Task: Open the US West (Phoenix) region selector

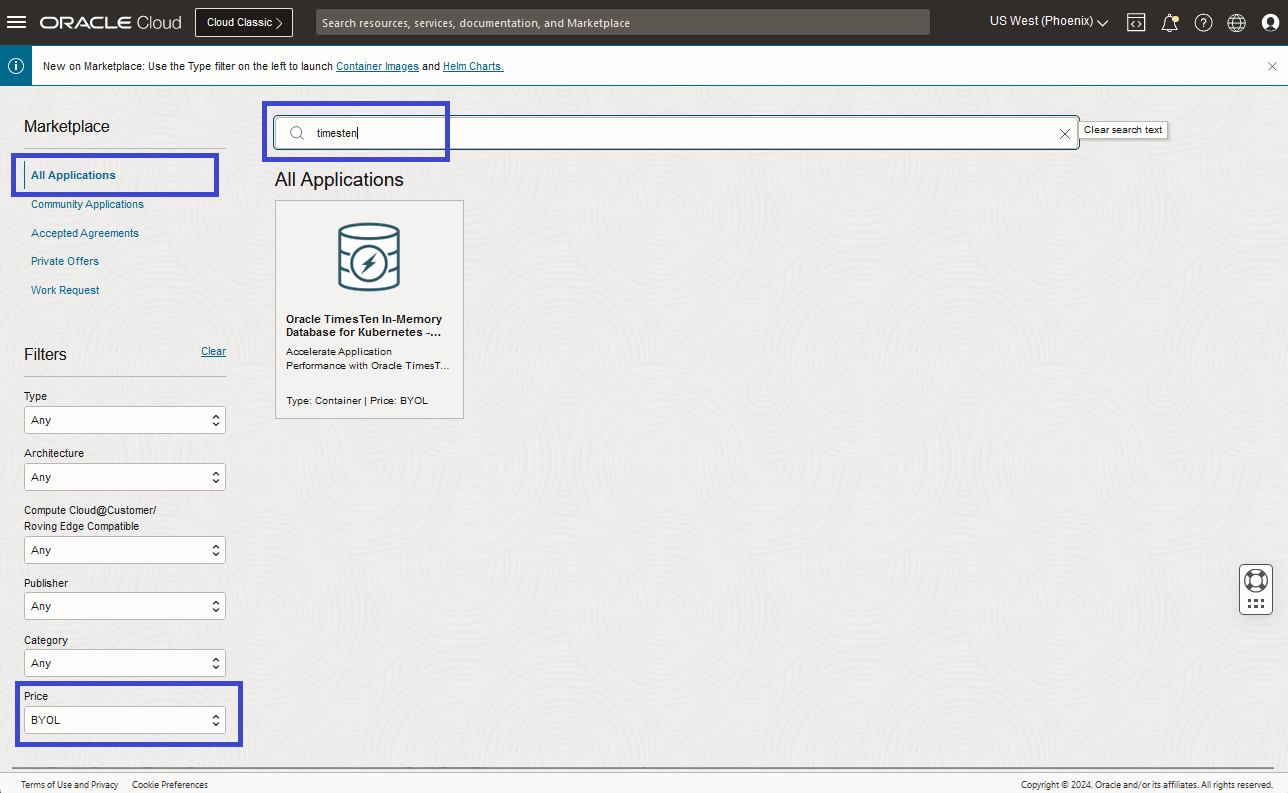Action: (1049, 22)
